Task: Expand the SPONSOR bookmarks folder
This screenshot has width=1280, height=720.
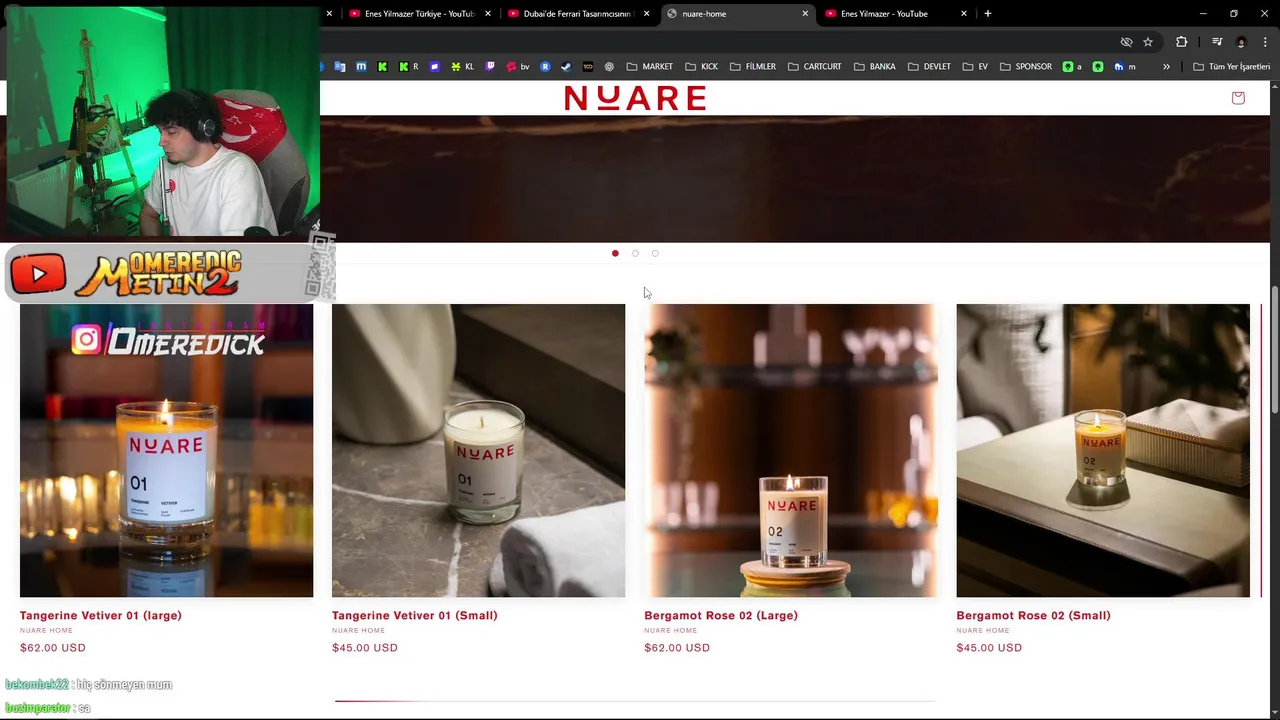Action: pyautogui.click(x=1025, y=66)
